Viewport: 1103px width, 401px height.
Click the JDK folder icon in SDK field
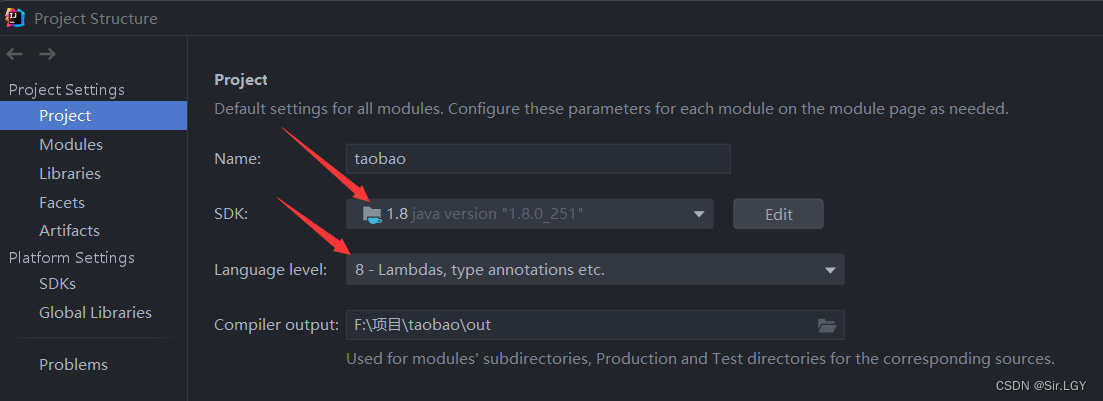[x=372, y=214]
